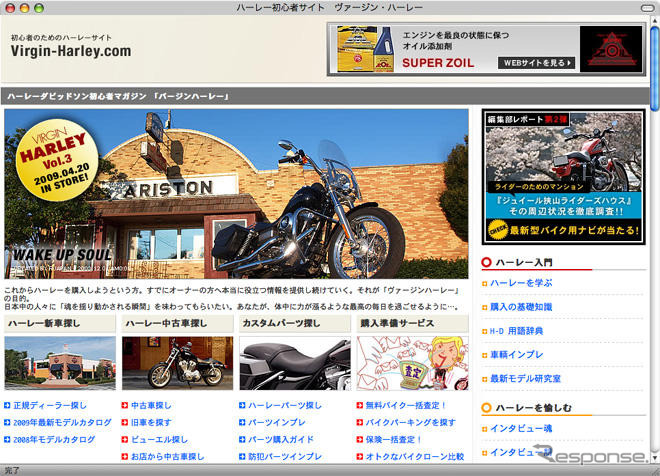Click the blue arrow icon beside ハーレーパーツ探し
This screenshot has height=476, width=660.
[x=242, y=405]
